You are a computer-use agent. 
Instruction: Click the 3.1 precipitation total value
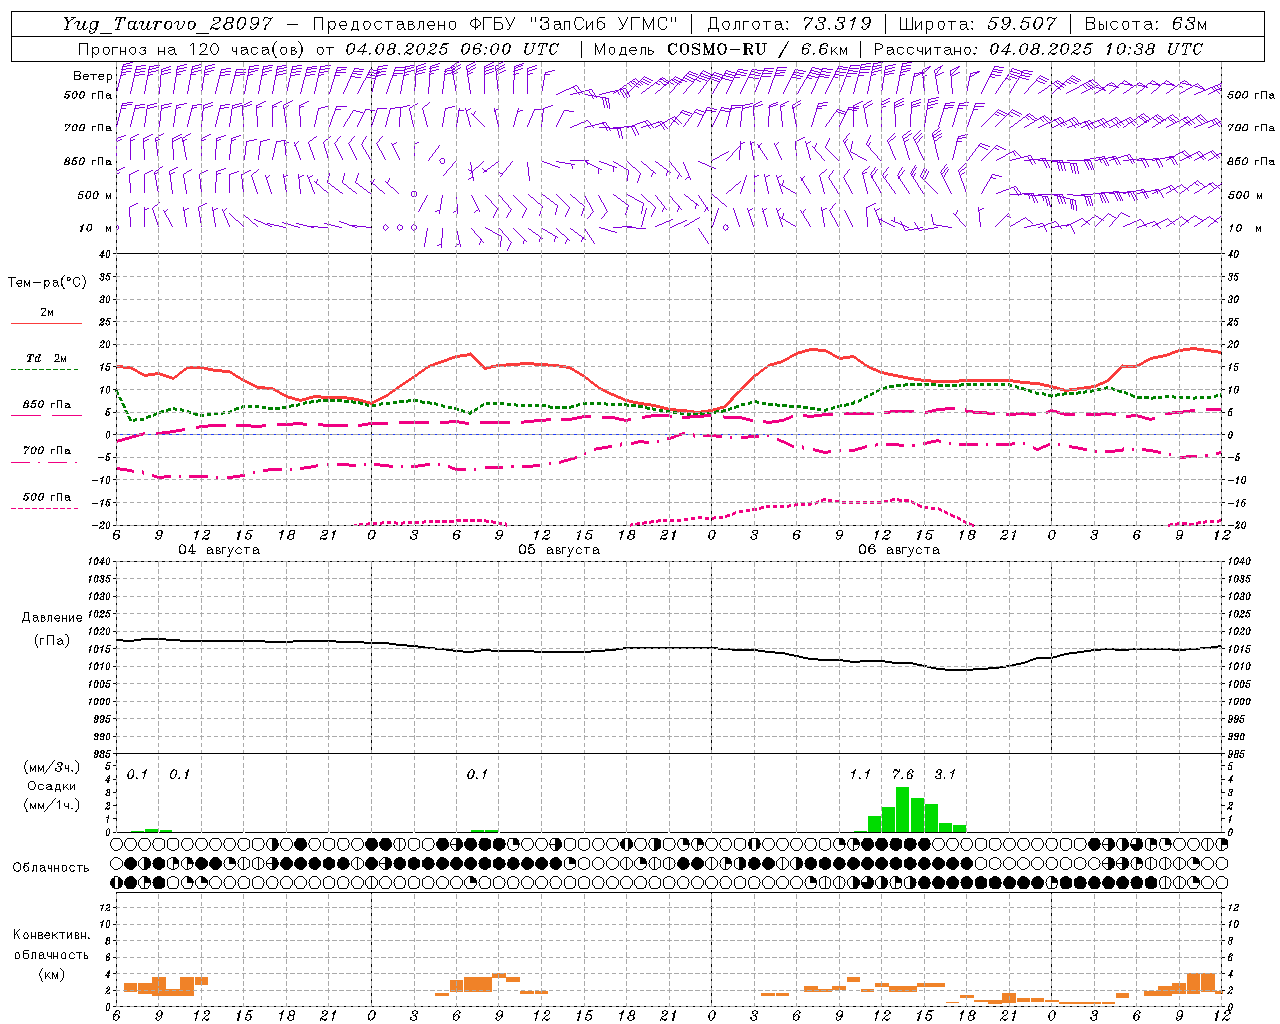(944, 774)
